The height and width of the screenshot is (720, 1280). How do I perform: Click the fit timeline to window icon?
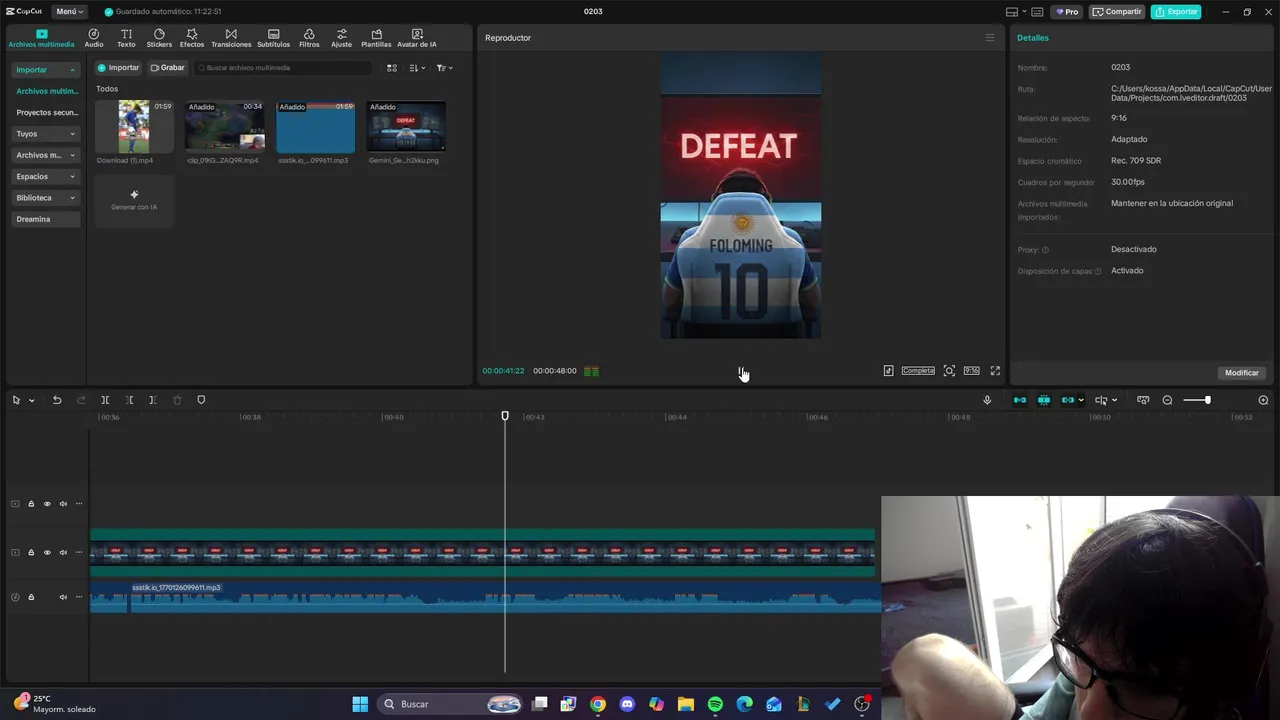click(1143, 400)
